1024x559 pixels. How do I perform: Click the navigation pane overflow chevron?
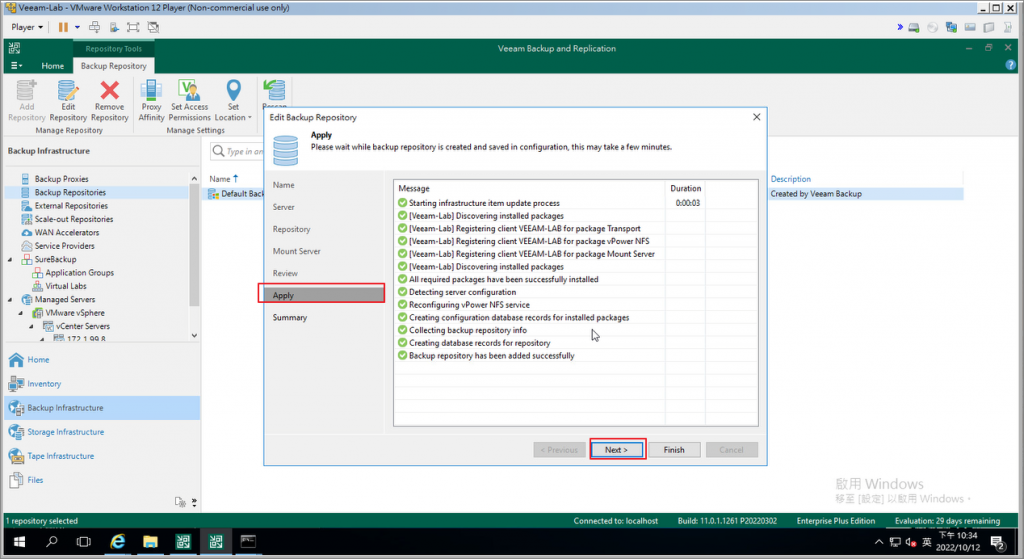click(x=194, y=502)
